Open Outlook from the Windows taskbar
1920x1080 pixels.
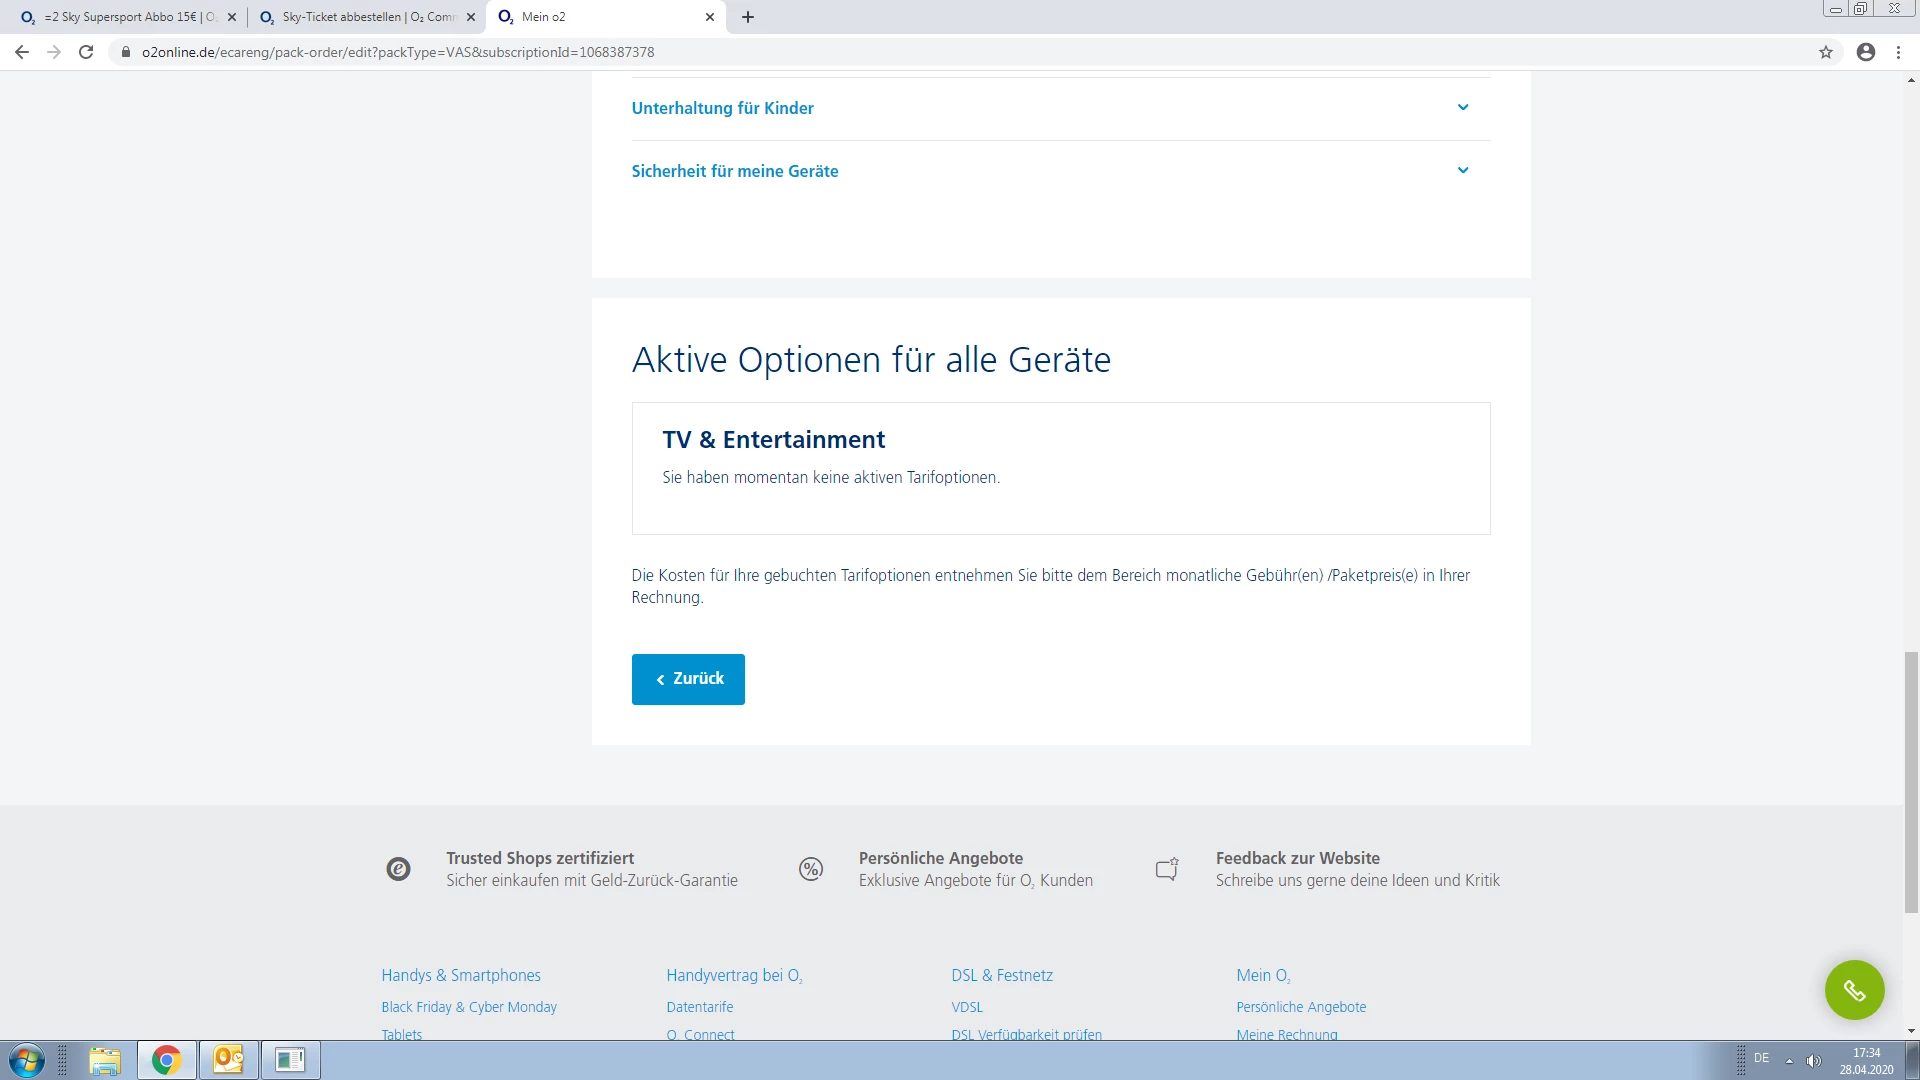tap(228, 1059)
